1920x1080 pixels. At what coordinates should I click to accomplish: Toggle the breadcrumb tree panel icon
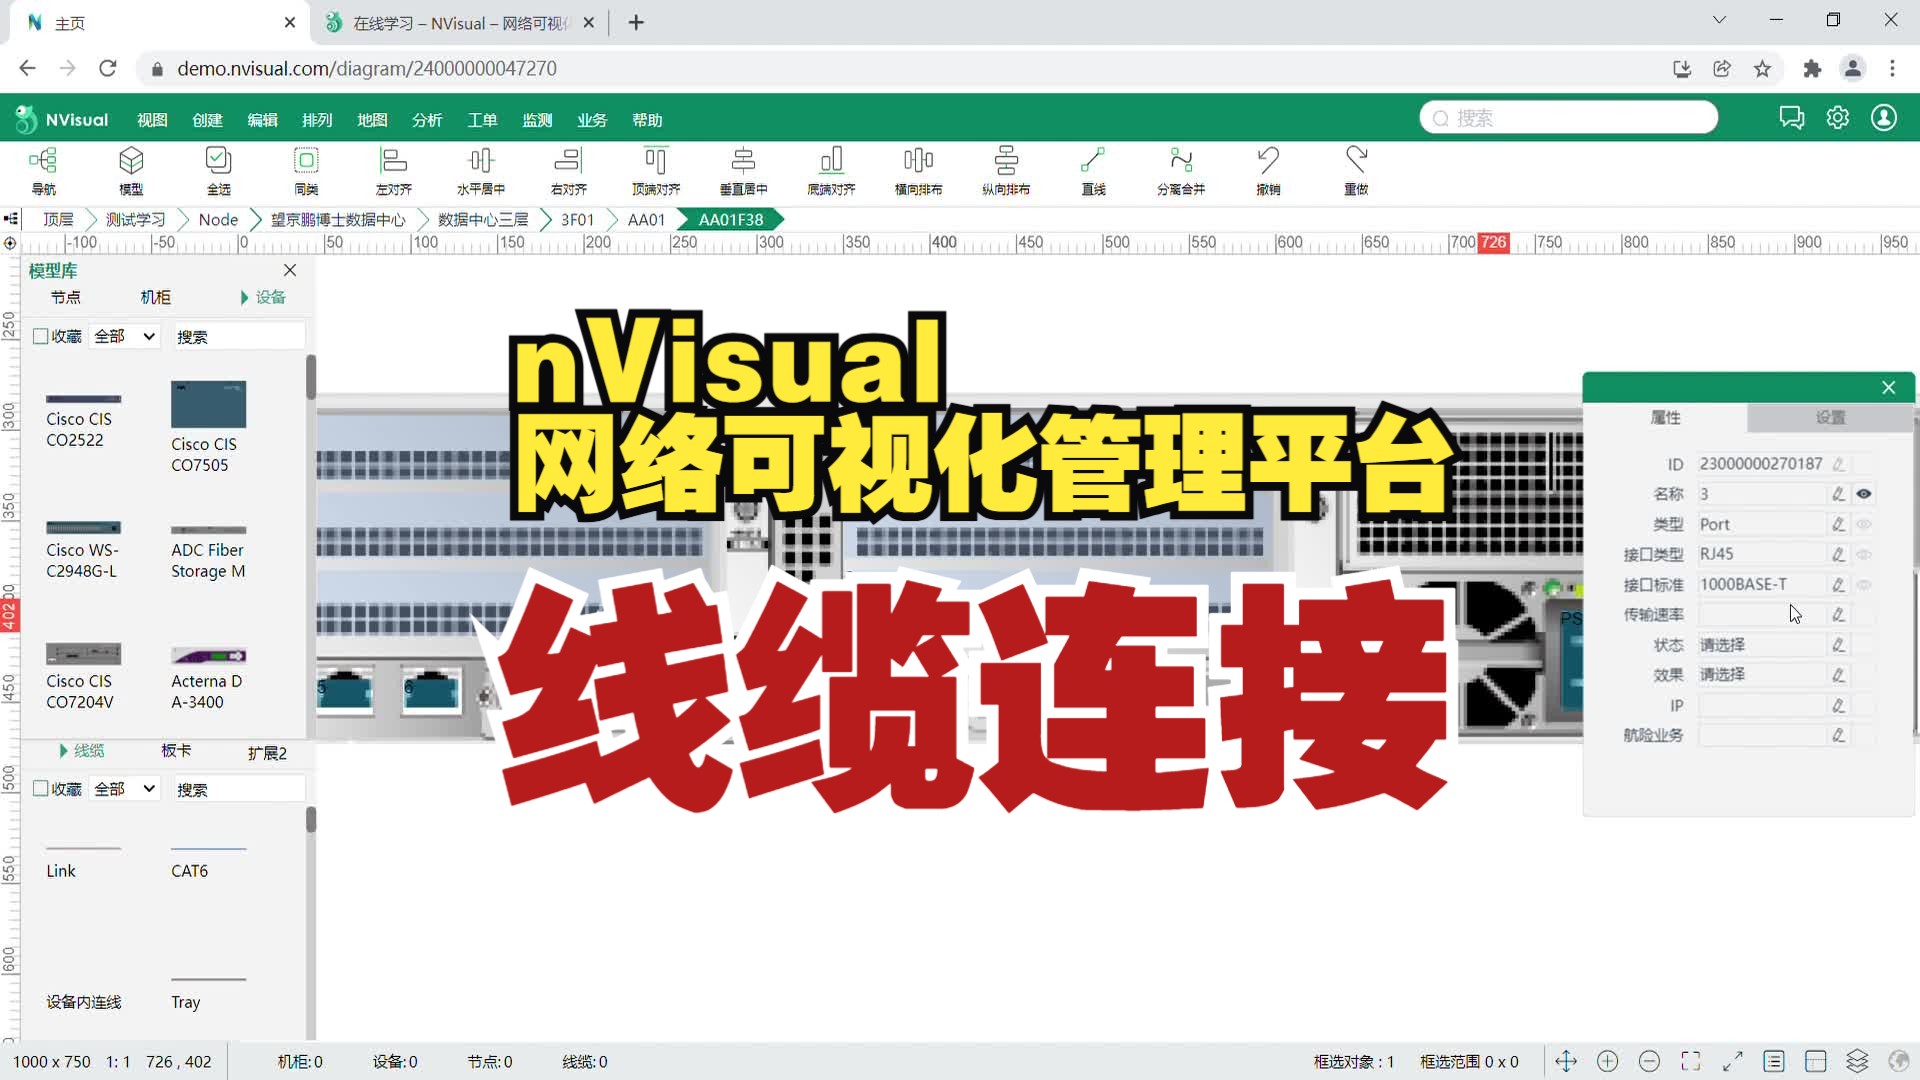(x=11, y=219)
